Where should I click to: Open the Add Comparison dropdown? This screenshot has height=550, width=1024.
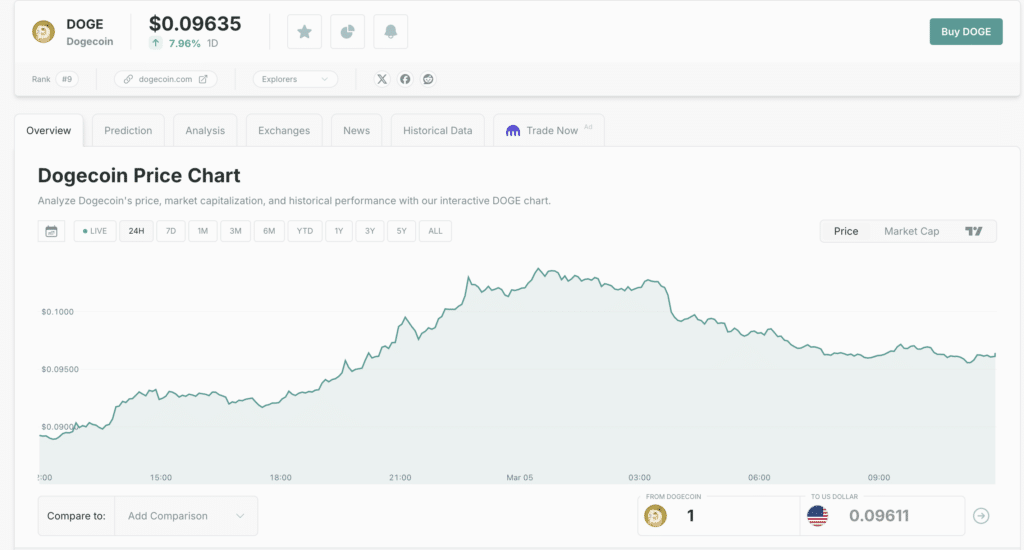(185, 516)
